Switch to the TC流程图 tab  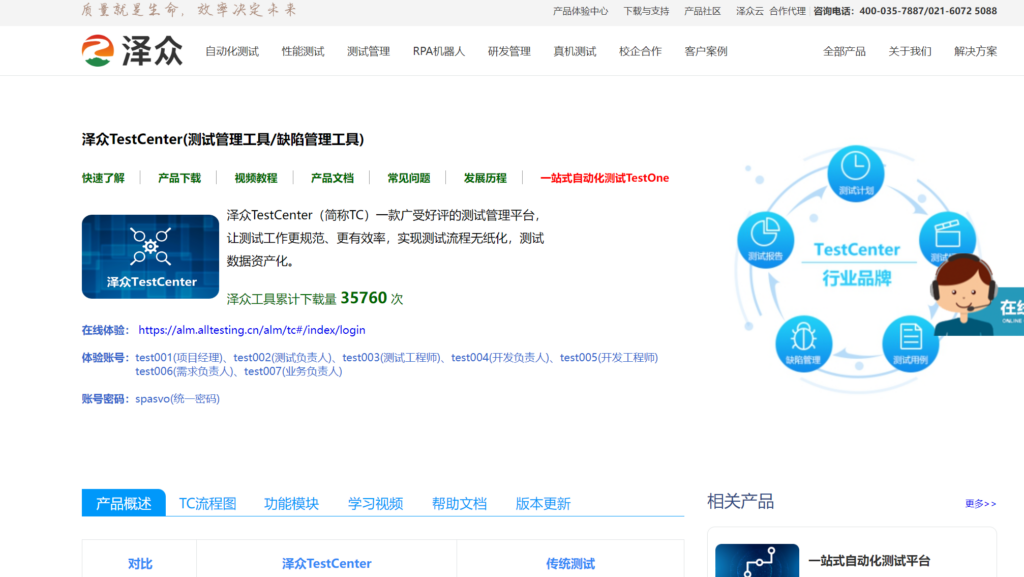click(x=208, y=503)
